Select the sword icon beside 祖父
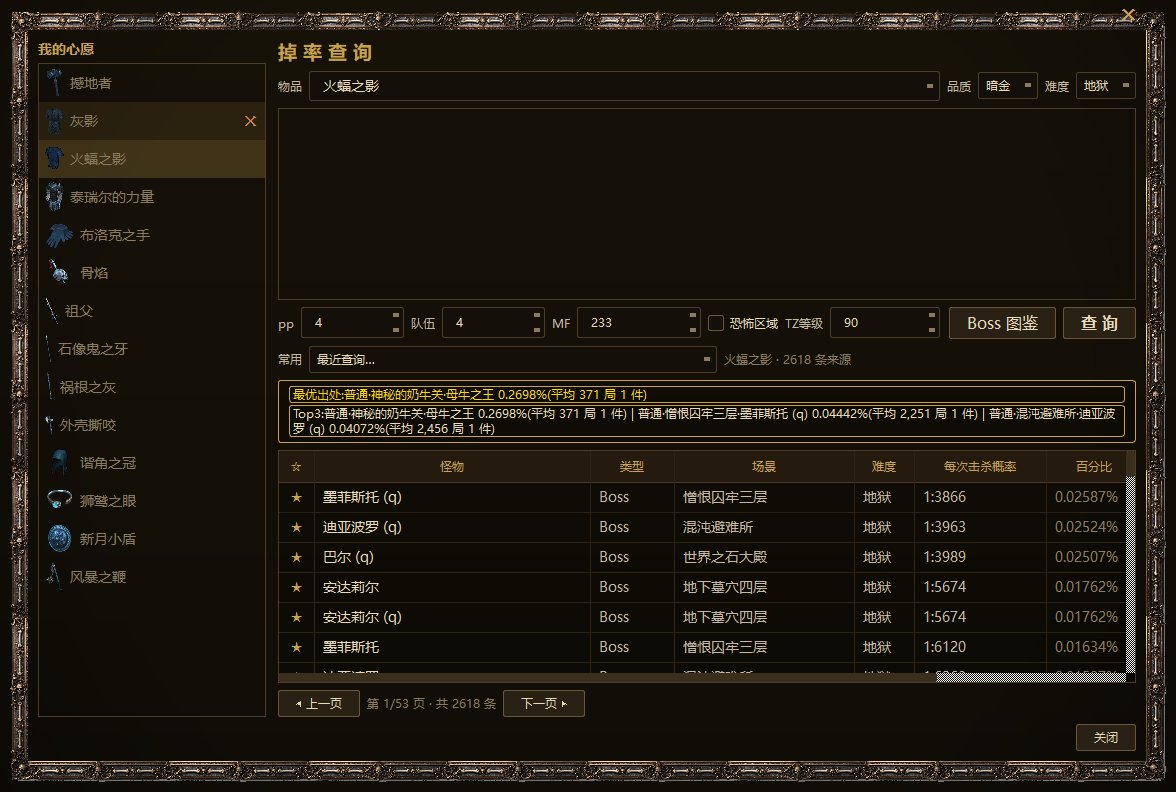 coord(52,310)
